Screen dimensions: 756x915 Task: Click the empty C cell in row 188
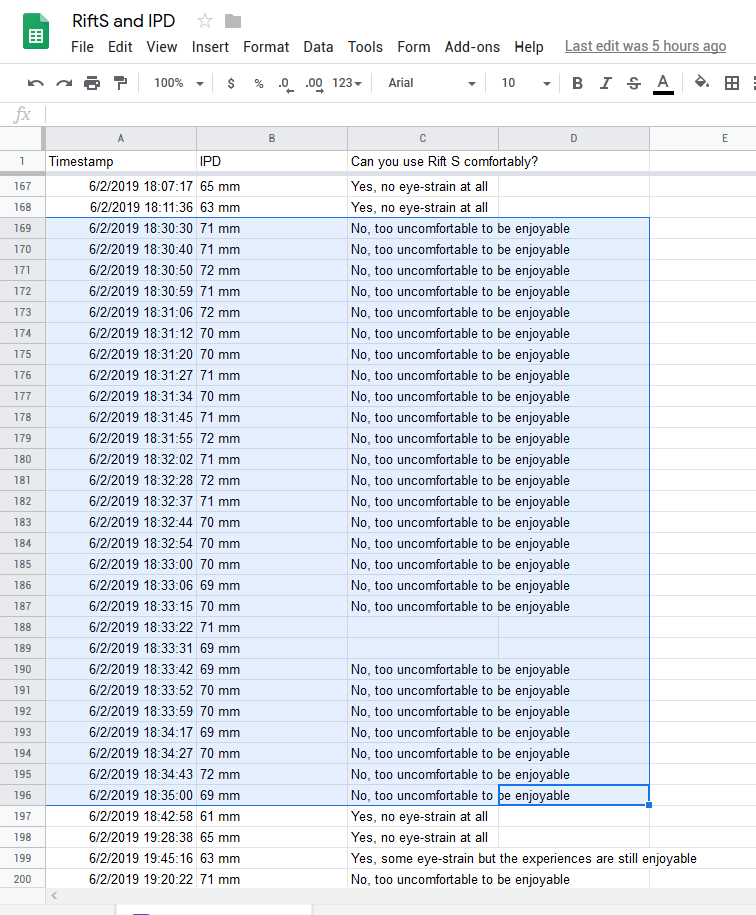(x=423, y=627)
